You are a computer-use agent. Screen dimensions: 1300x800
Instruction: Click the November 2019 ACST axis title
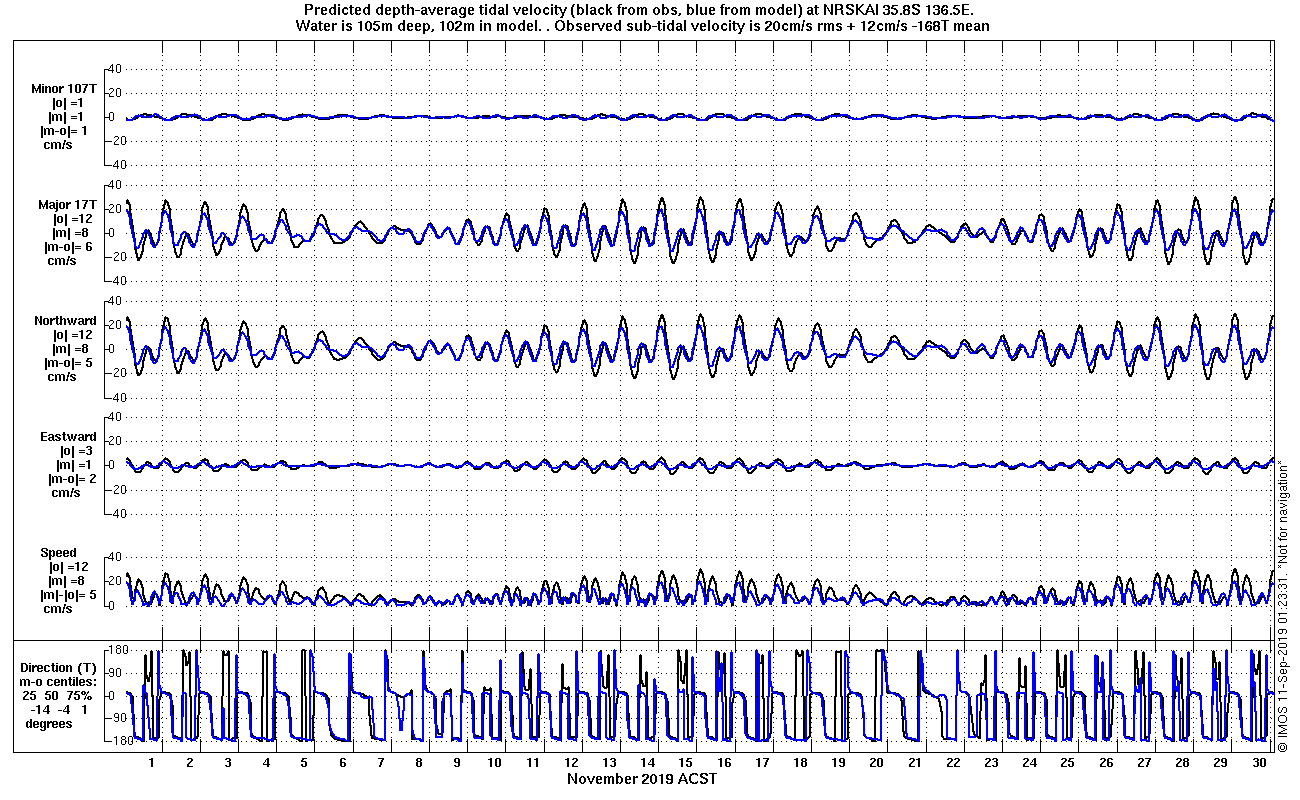click(642, 778)
